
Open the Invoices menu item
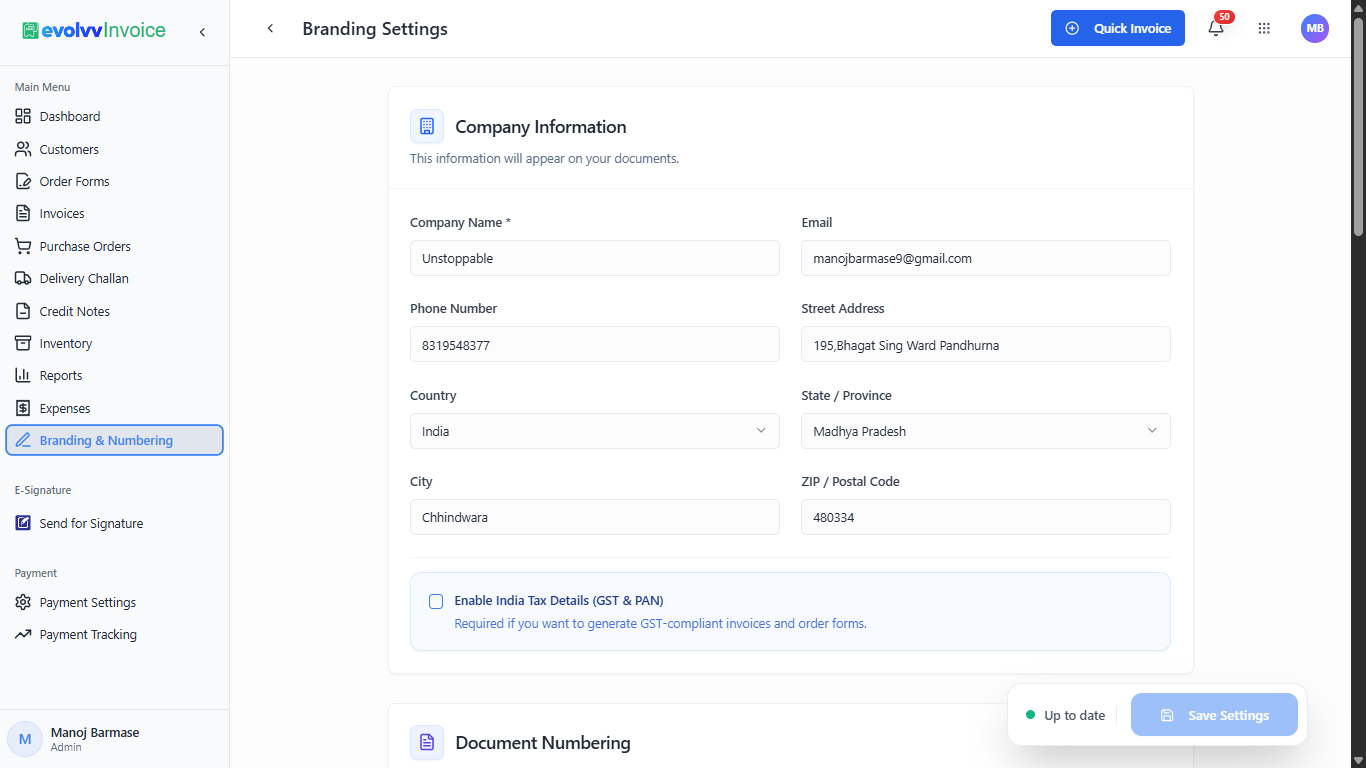tap(114, 213)
